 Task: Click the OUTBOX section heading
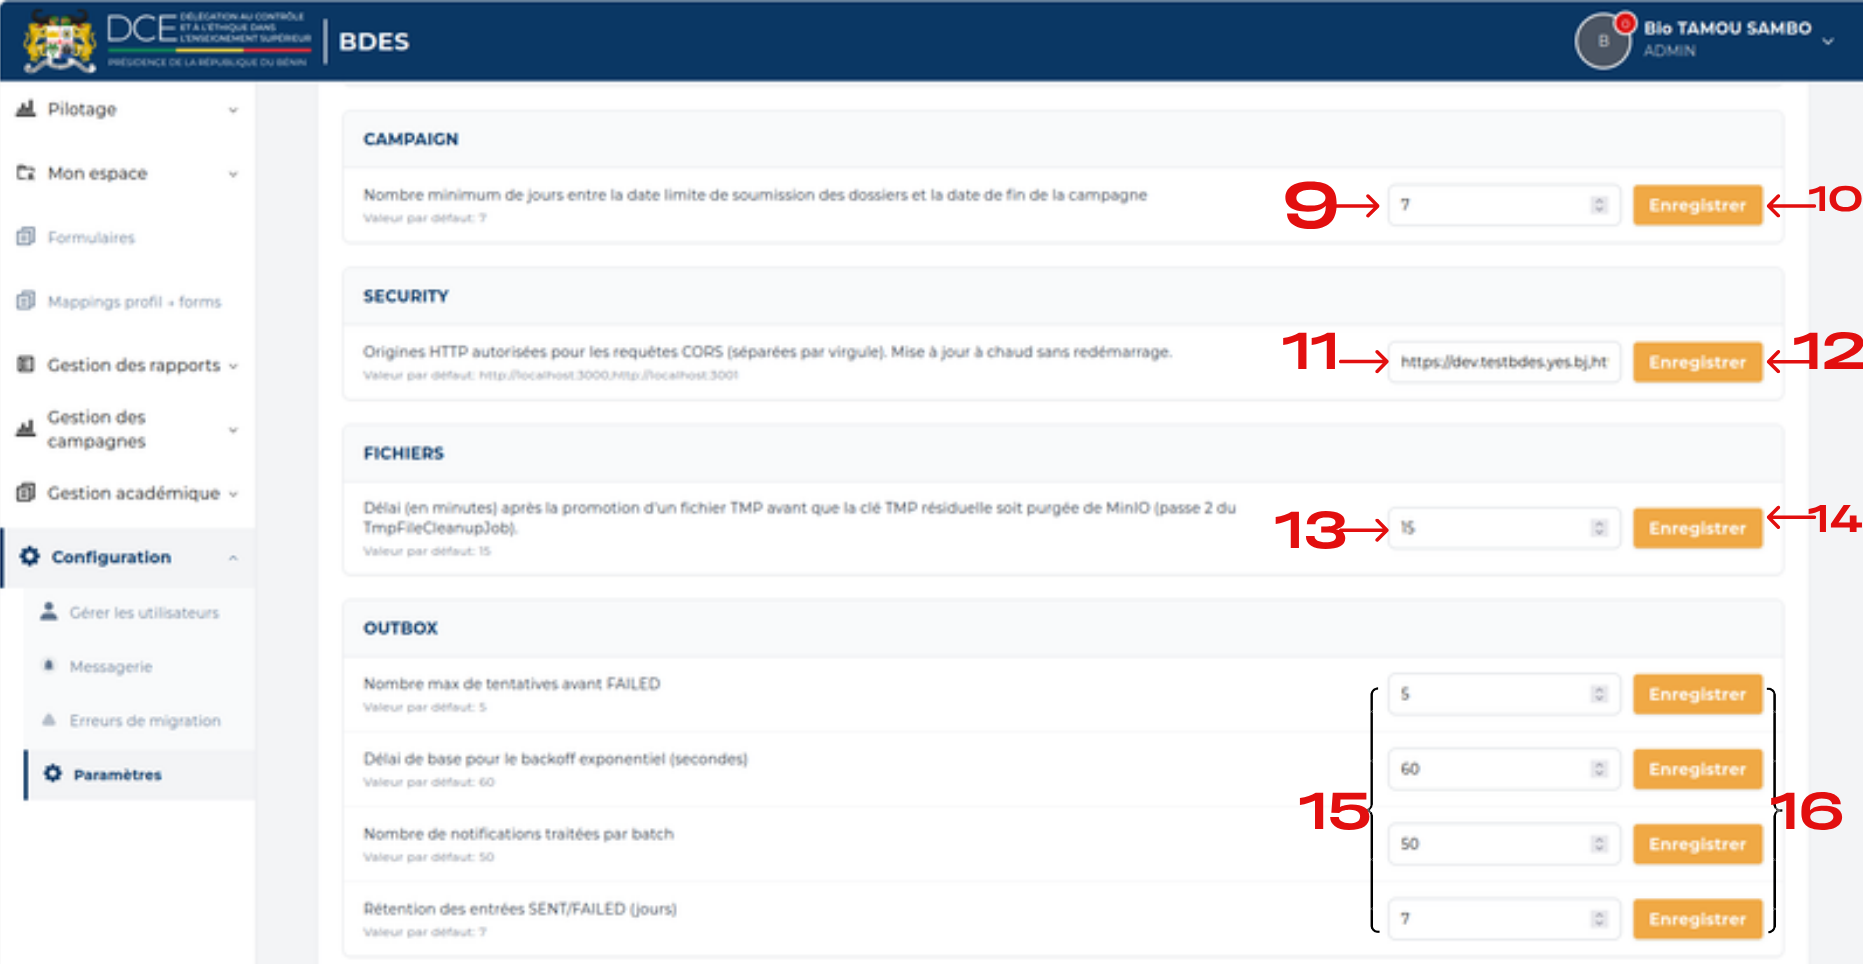coord(401,628)
